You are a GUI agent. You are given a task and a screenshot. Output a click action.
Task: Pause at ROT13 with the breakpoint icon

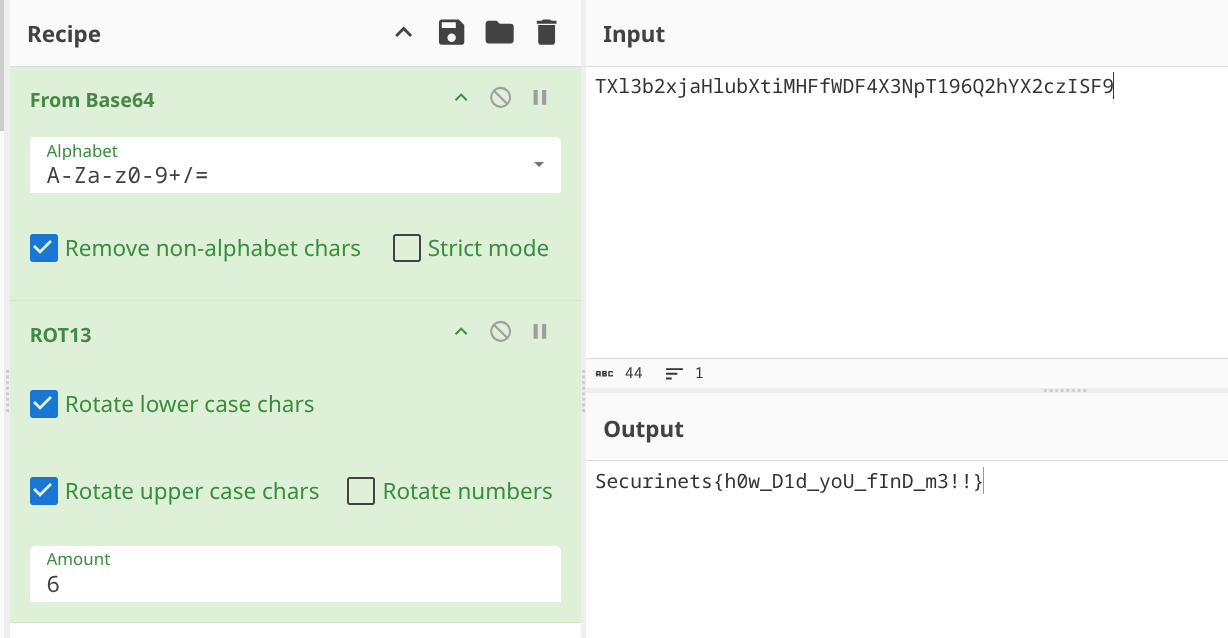(540, 332)
